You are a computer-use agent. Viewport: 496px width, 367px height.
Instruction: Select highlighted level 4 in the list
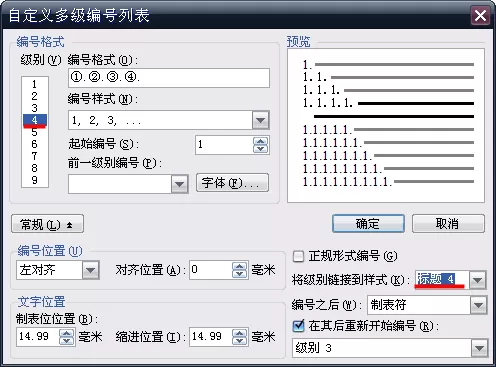coord(35,120)
